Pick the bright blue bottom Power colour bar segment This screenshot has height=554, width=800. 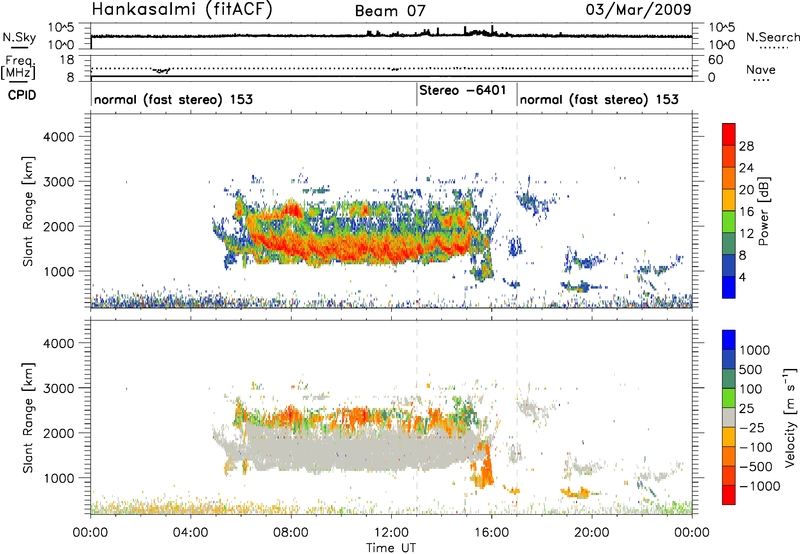[x=729, y=288]
